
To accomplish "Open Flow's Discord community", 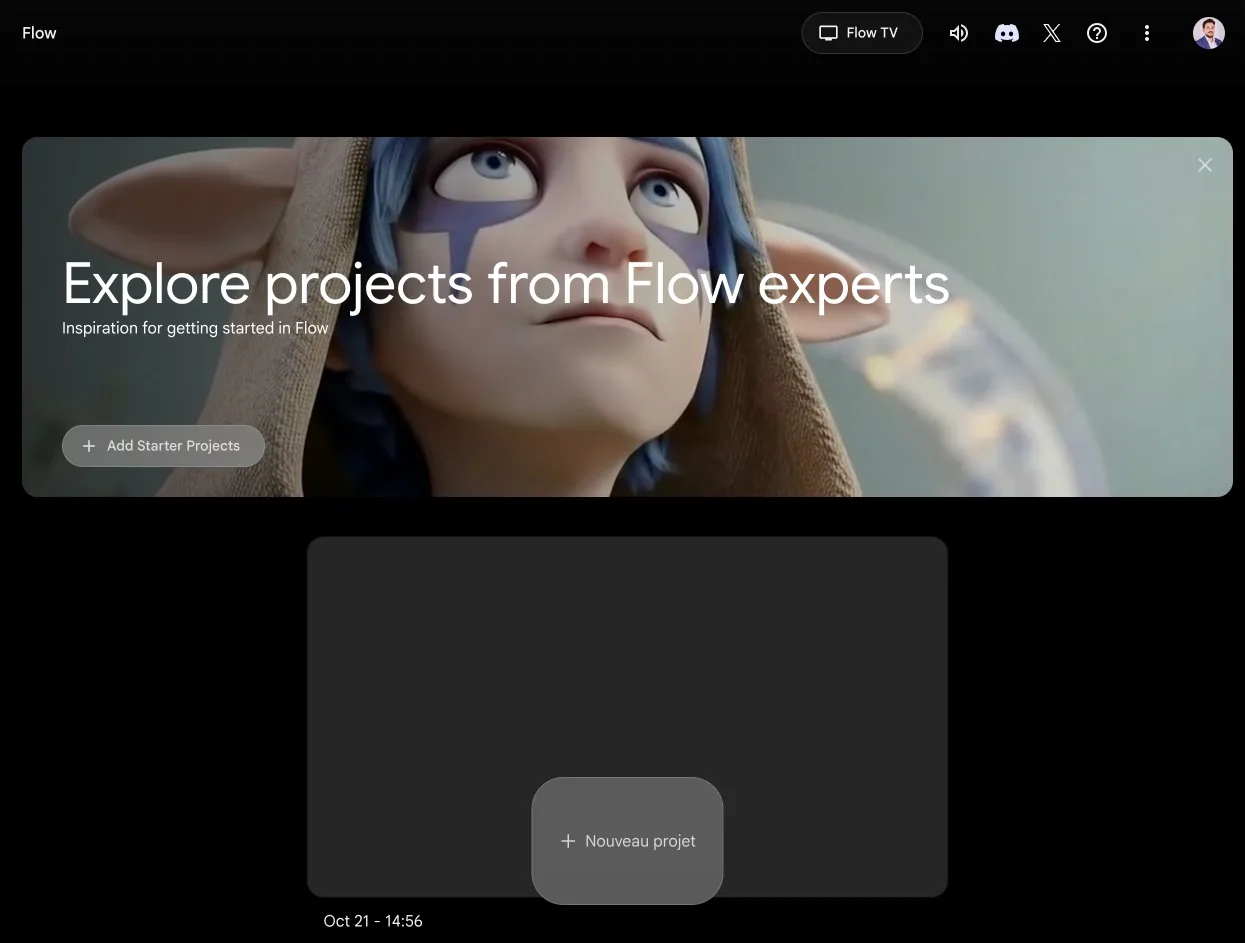I will (x=1006, y=33).
